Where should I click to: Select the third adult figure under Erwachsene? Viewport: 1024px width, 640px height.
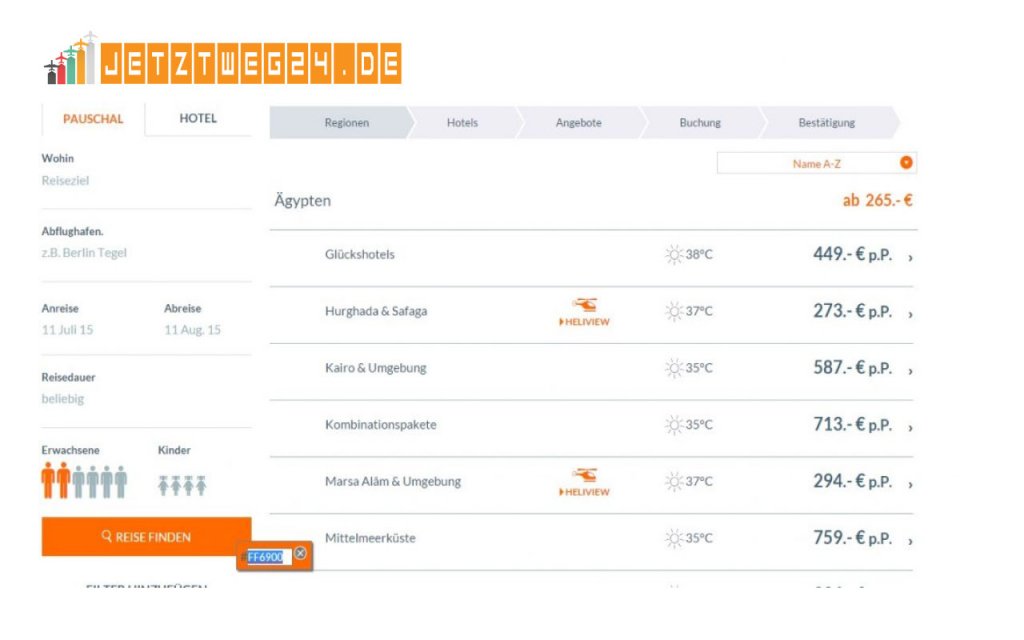coord(79,482)
